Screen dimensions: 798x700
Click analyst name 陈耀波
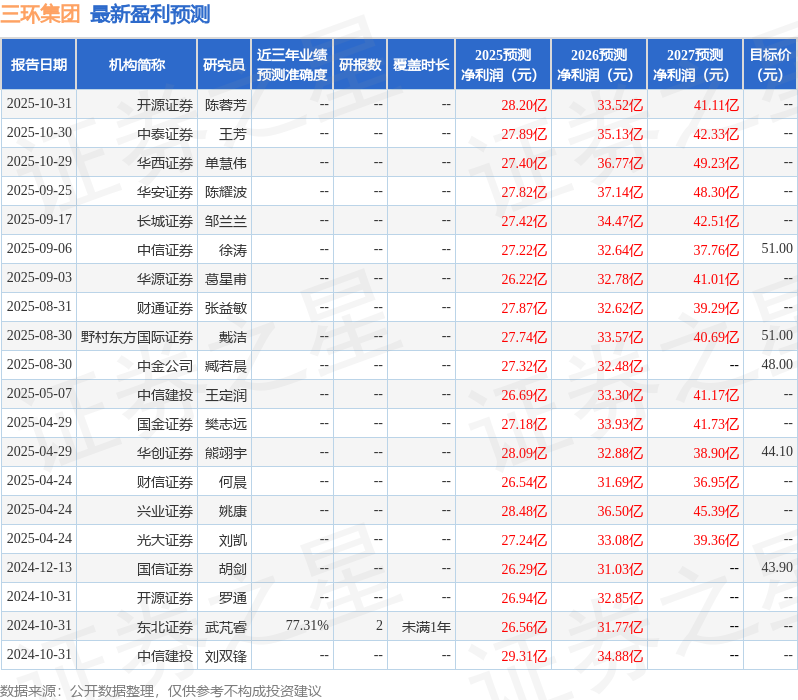[x=226, y=192]
